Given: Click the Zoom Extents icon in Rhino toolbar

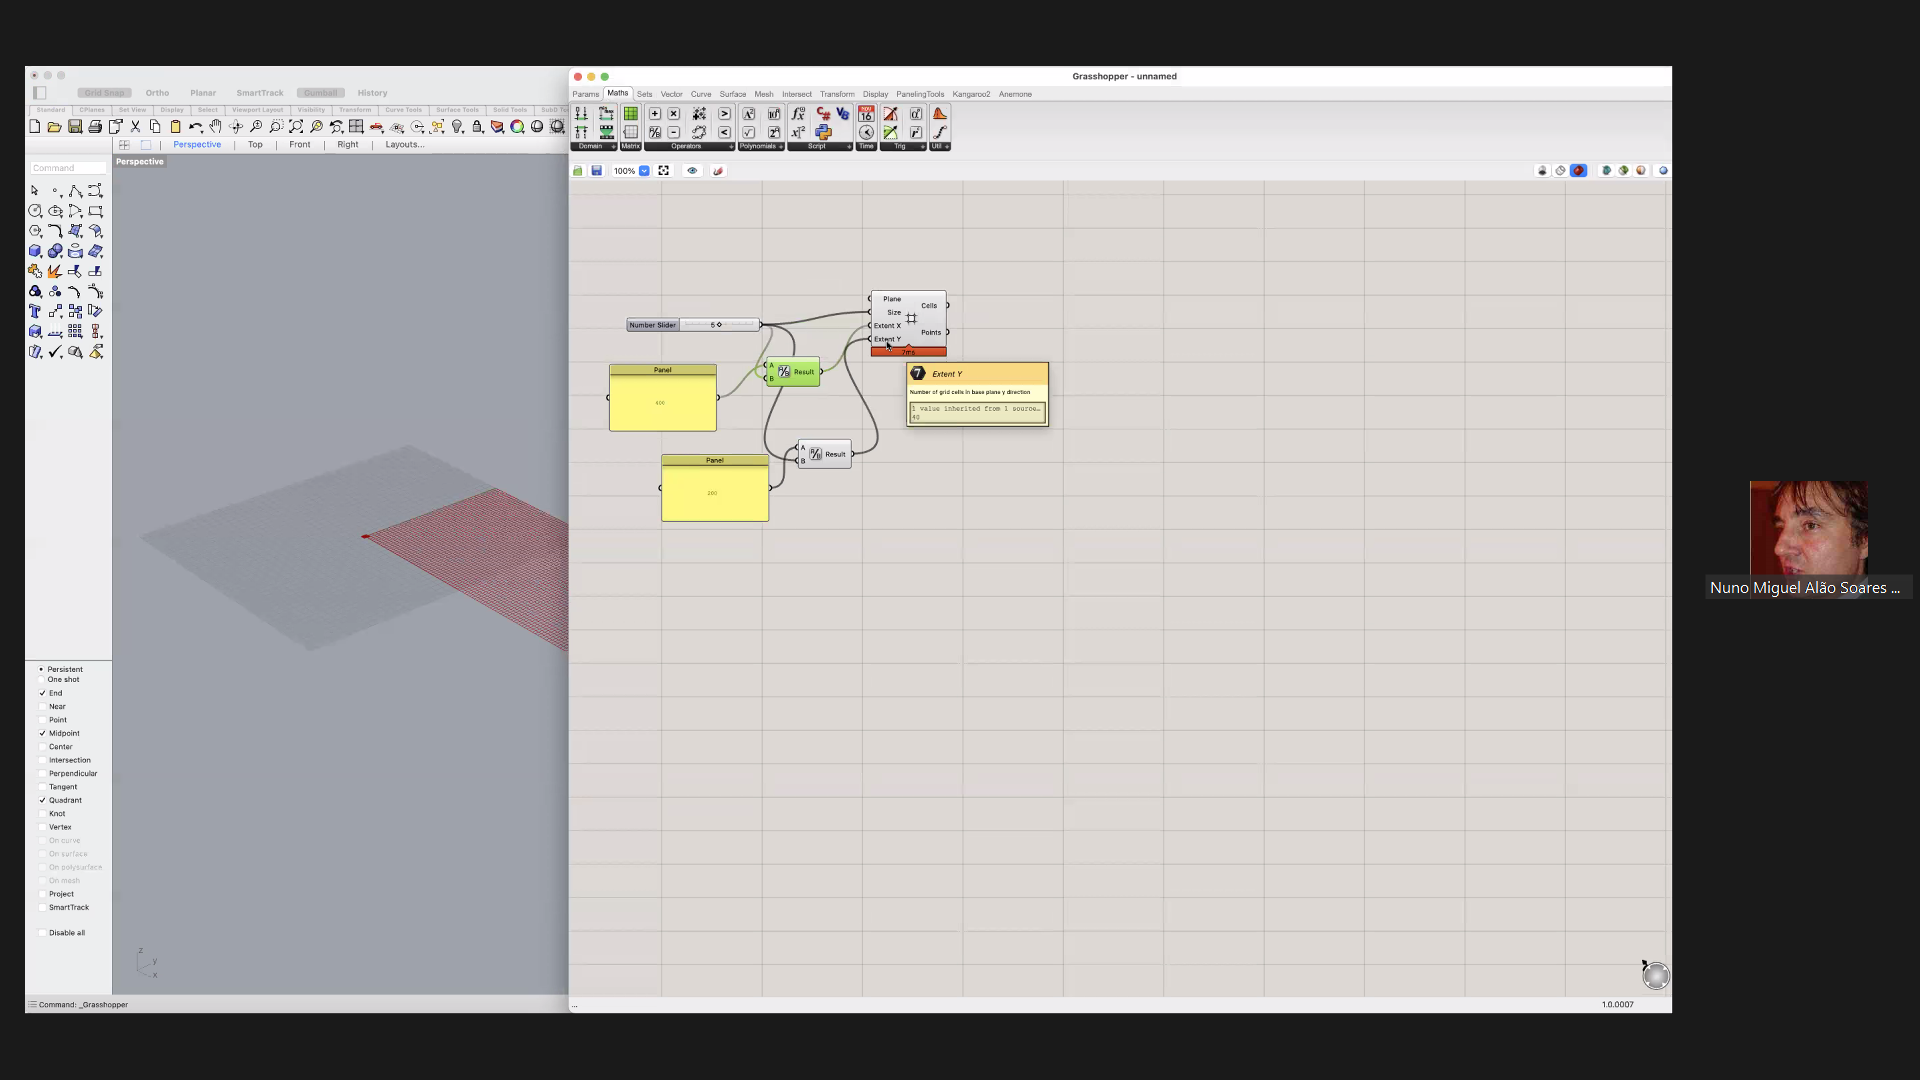Looking at the screenshot, I should click(x=296, y=127).
